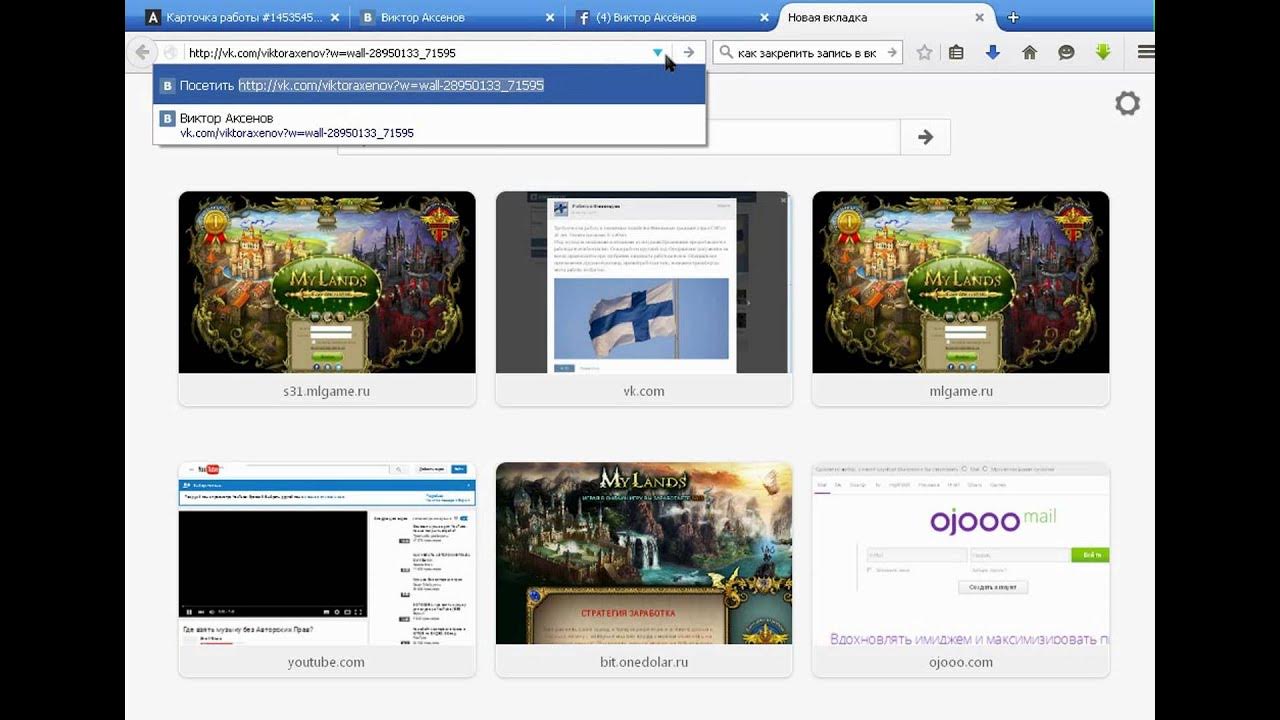Viewport: 1280px width, 720px height.
Task: Click the youtube.com tile label
Action: [x=326, y=662]
